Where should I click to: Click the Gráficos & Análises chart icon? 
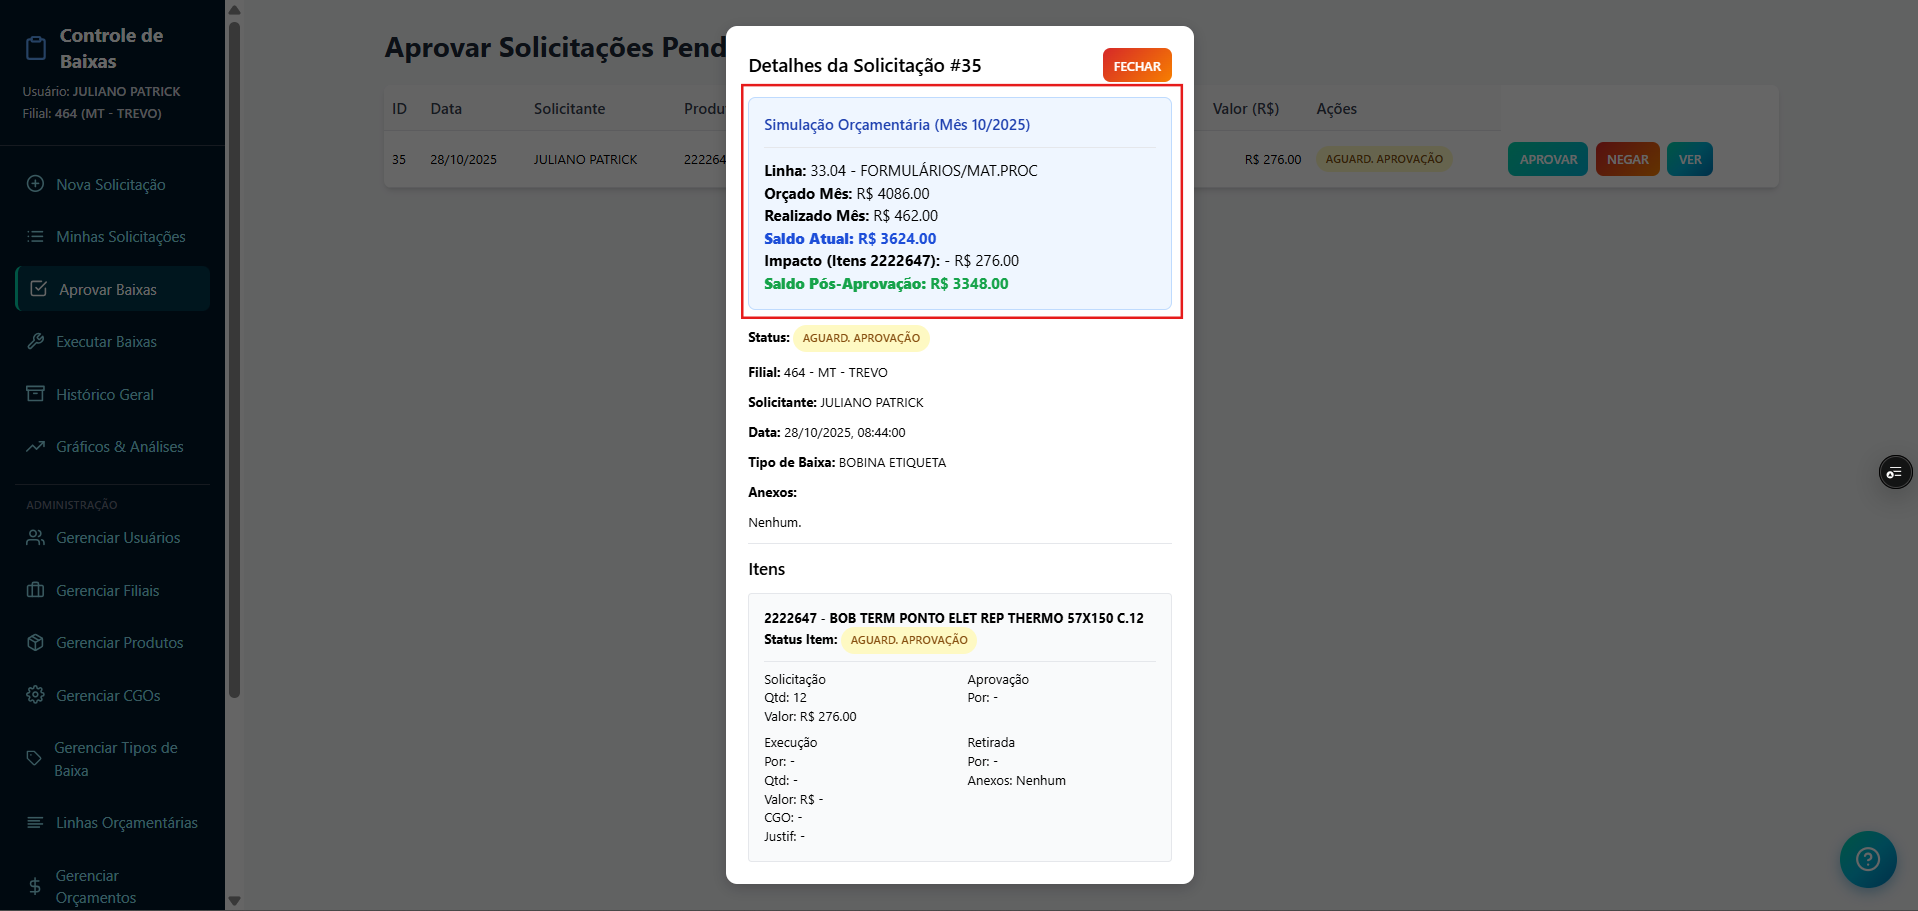pyautogui.click(x=35, y=446)
